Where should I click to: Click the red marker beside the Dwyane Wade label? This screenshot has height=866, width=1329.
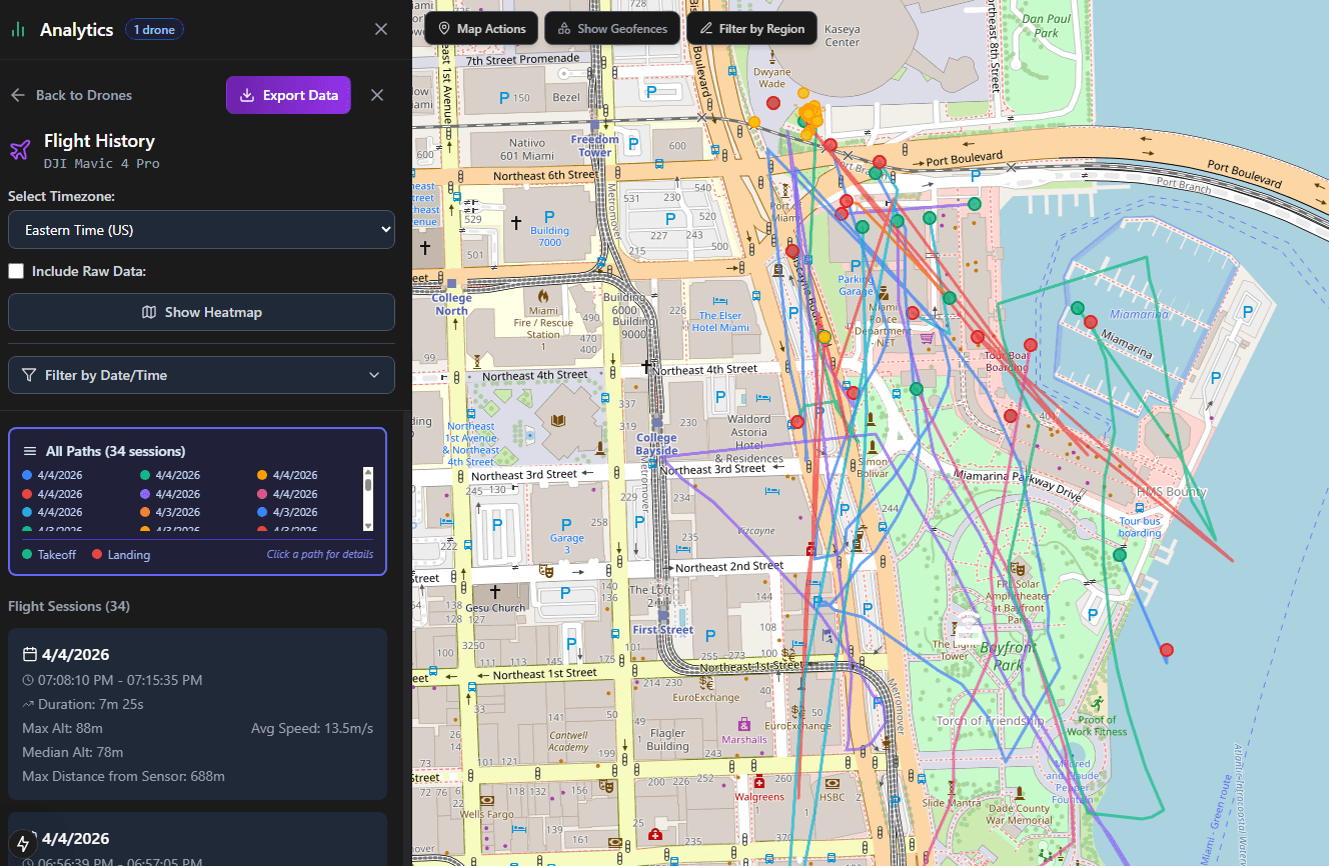773,103
